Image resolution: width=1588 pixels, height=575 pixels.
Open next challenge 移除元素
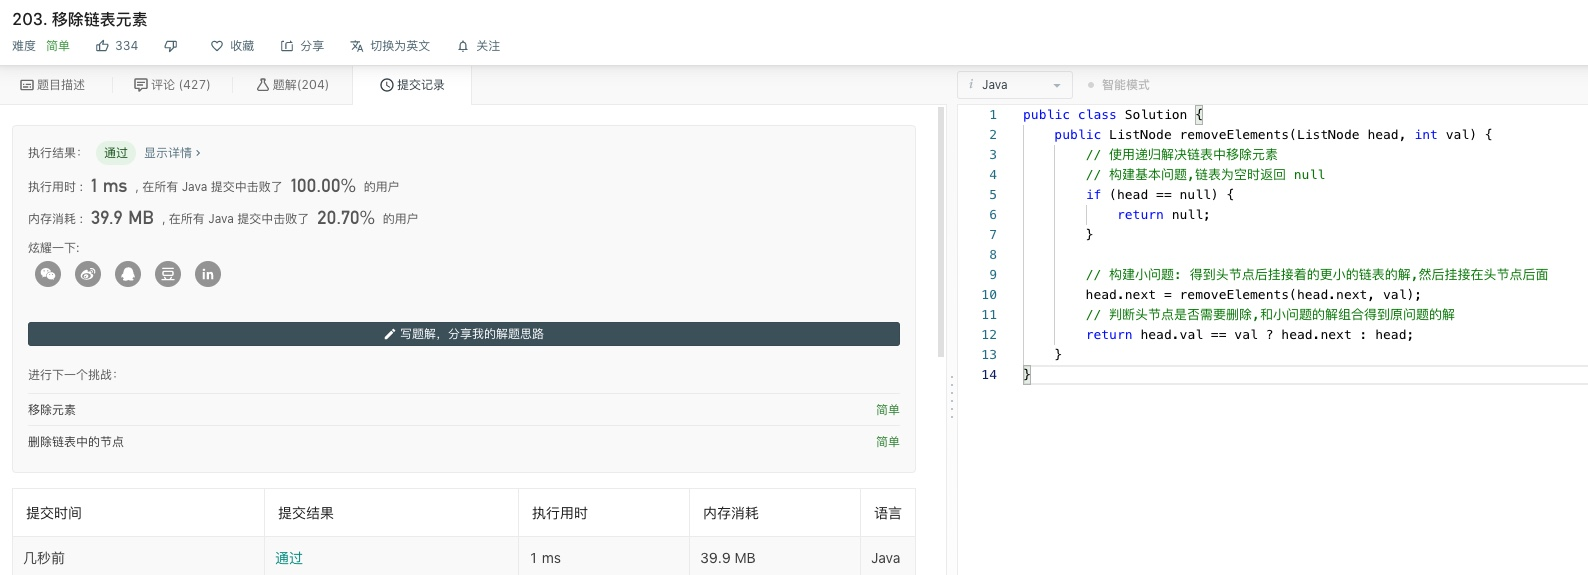(52, 410)
